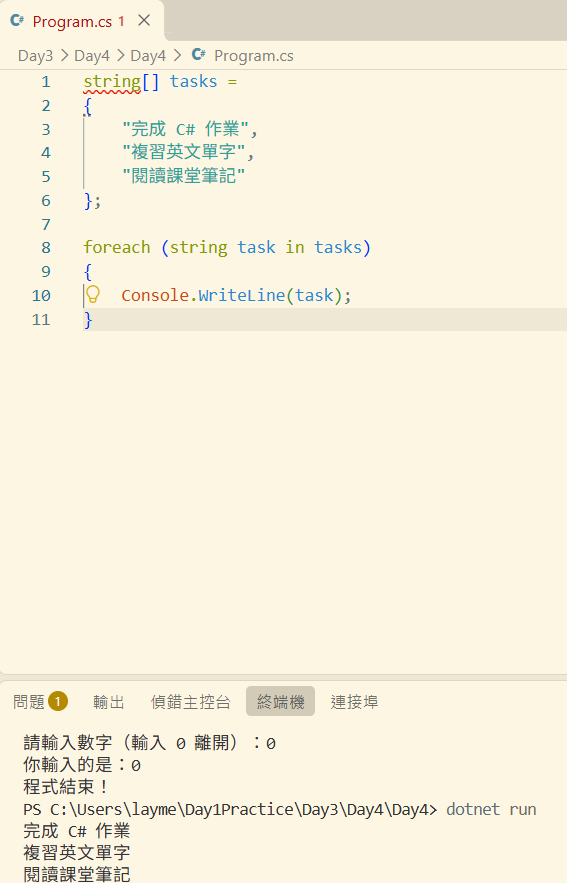
Task: Click terminal output 複習英文單字
Action: tap(77, 853)
